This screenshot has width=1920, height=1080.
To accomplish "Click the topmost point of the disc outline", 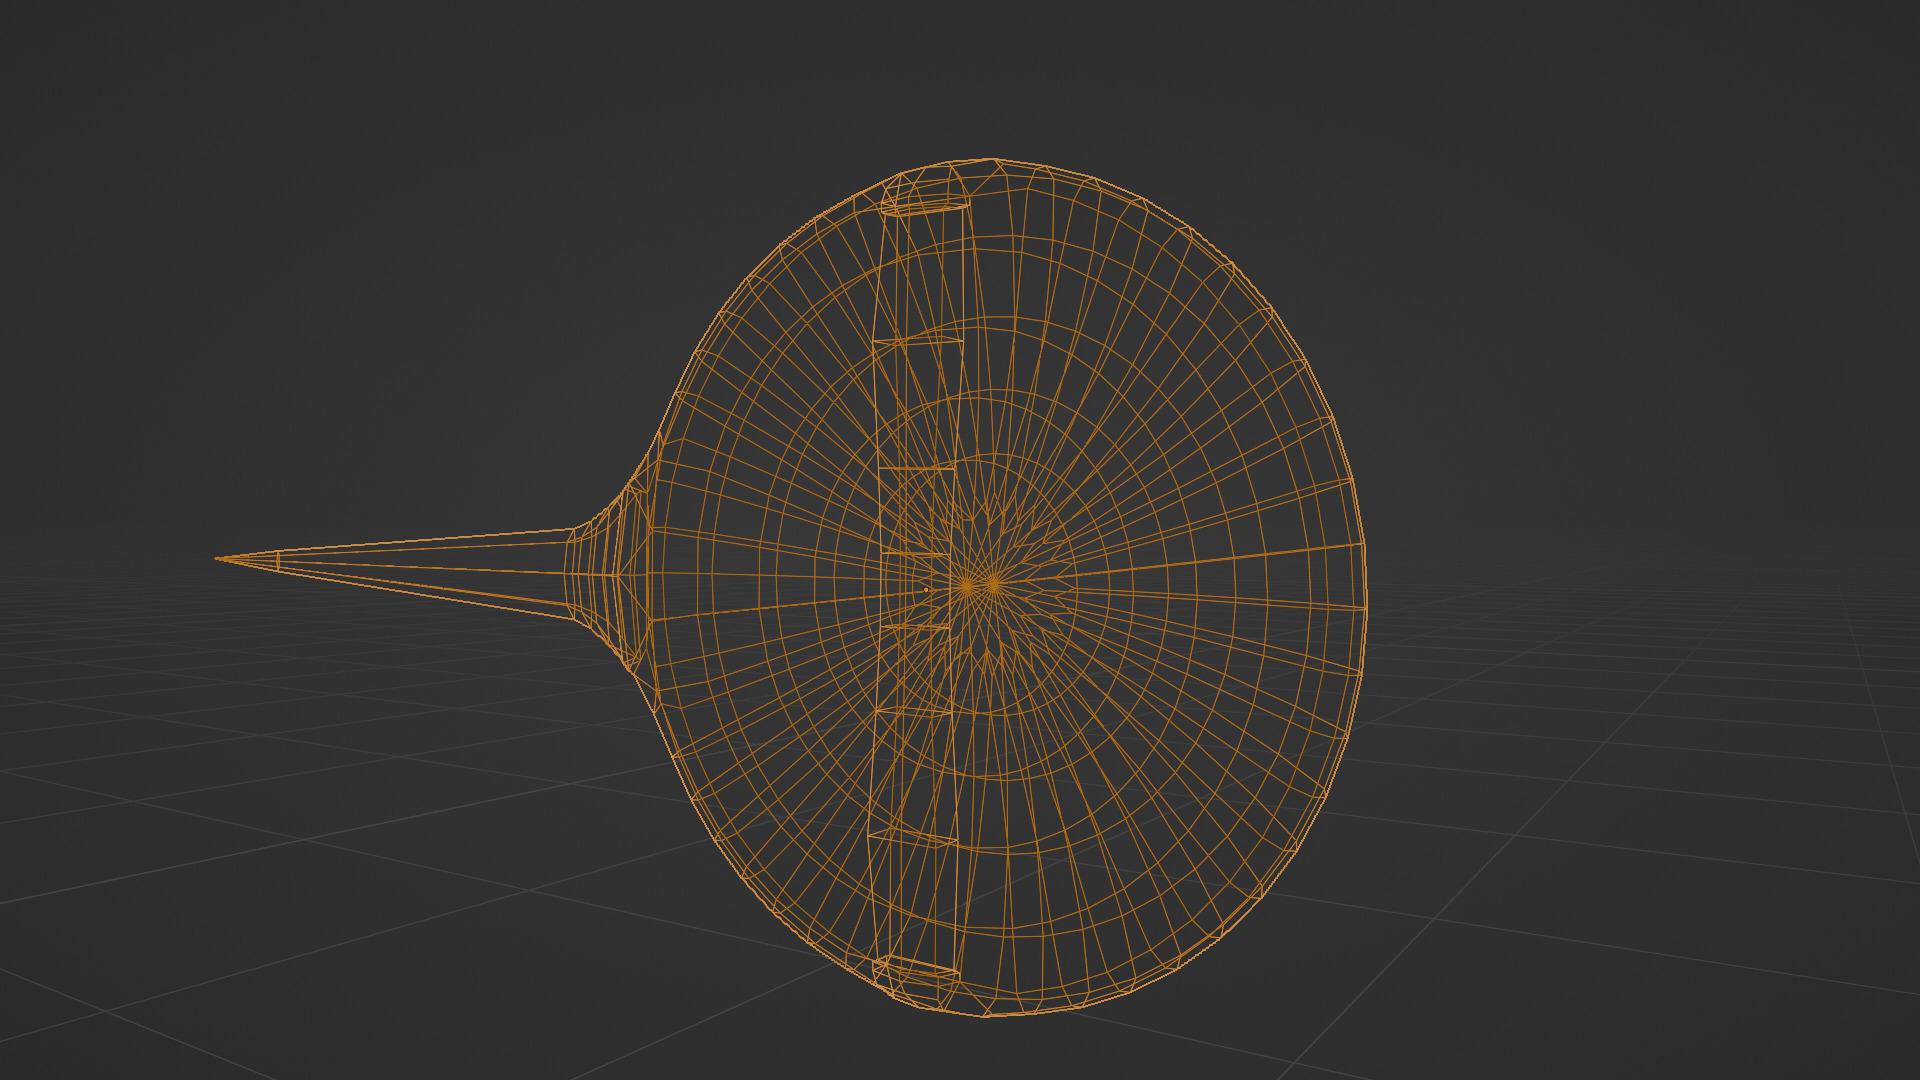I will click(990, 159).
